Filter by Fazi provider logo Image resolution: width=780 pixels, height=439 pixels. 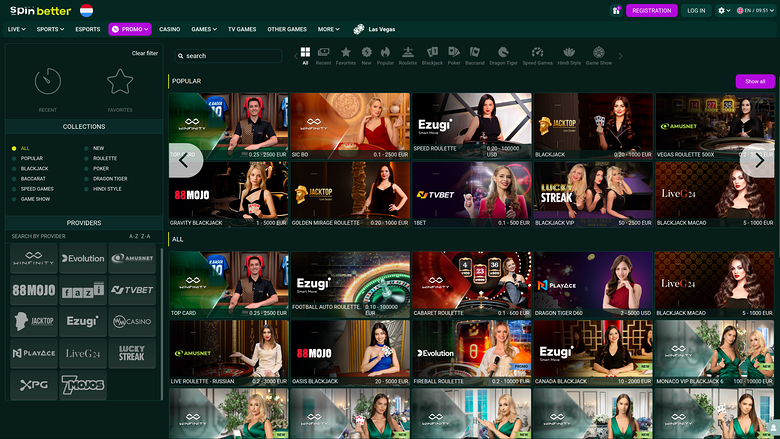click(83, 290)
